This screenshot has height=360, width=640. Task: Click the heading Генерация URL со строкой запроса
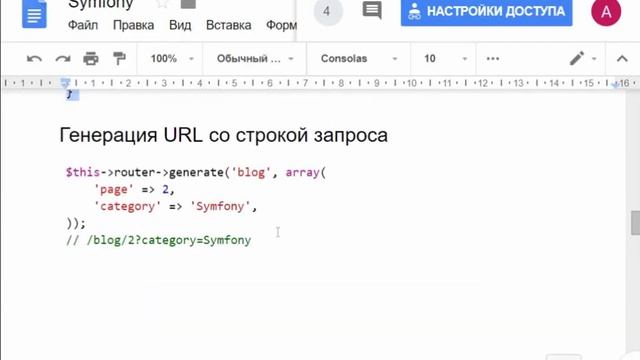coord(224,135)
